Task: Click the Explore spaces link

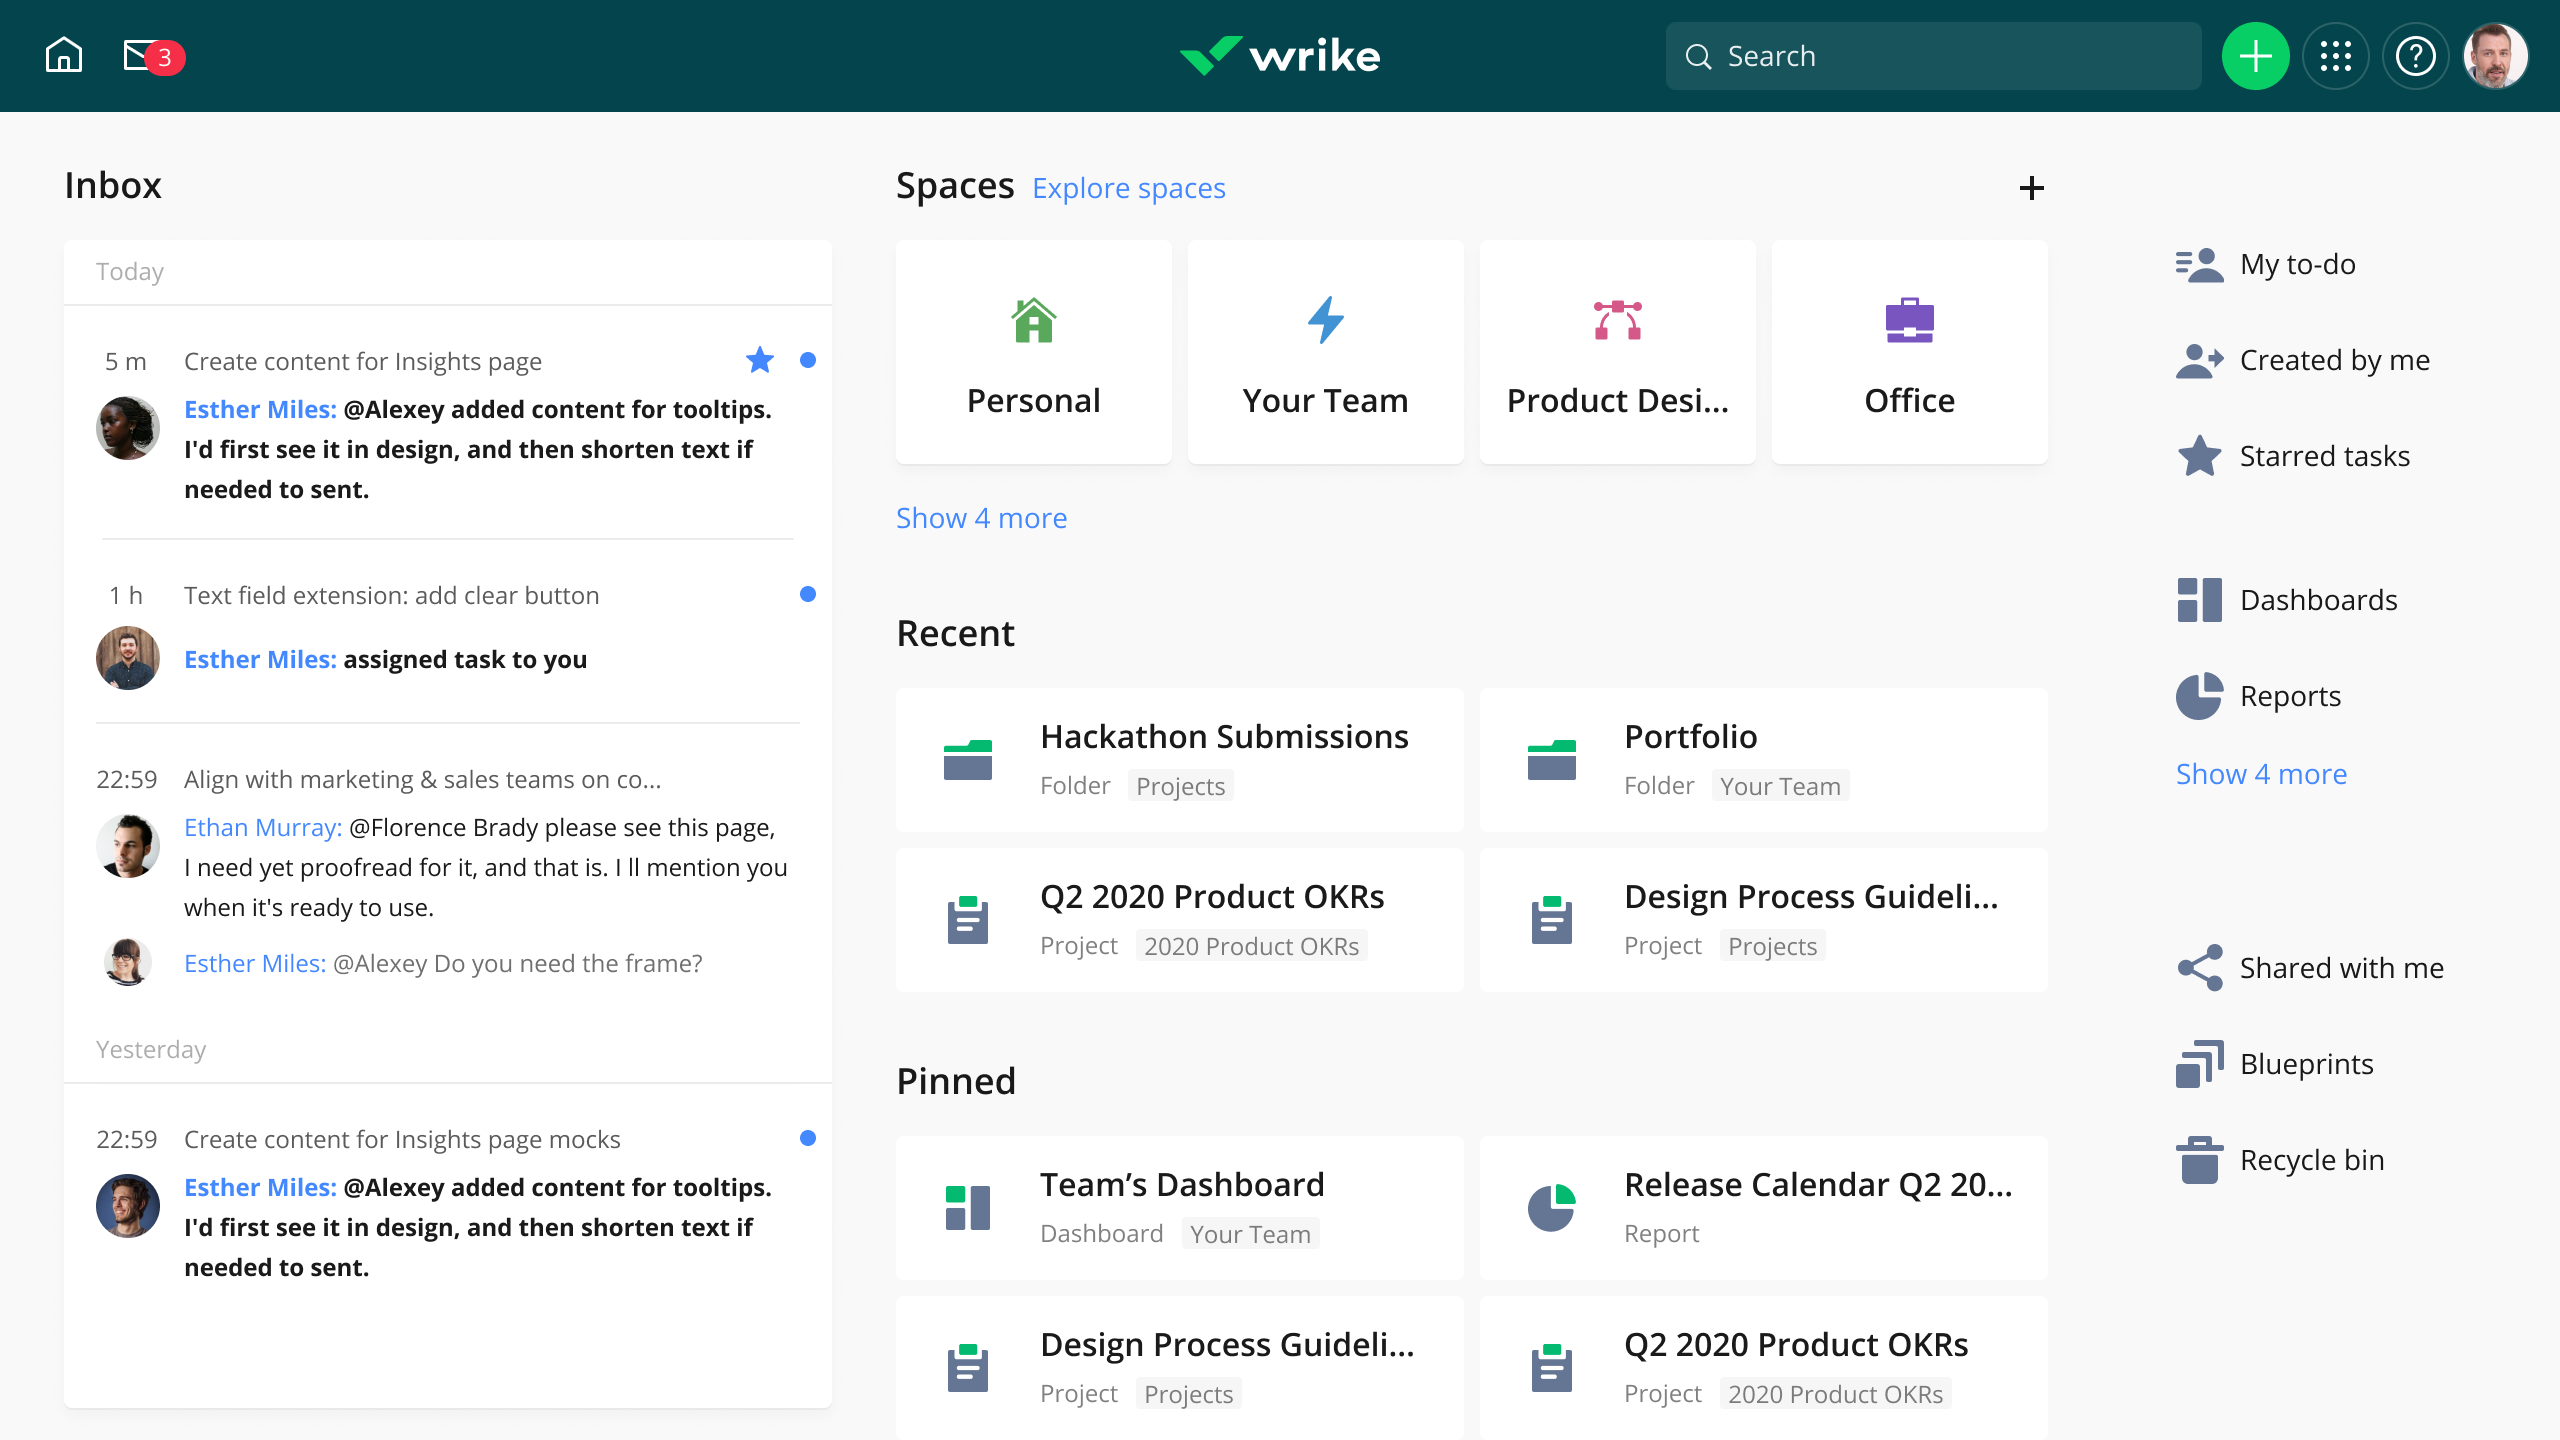Action: click(x=1128, y=188)
